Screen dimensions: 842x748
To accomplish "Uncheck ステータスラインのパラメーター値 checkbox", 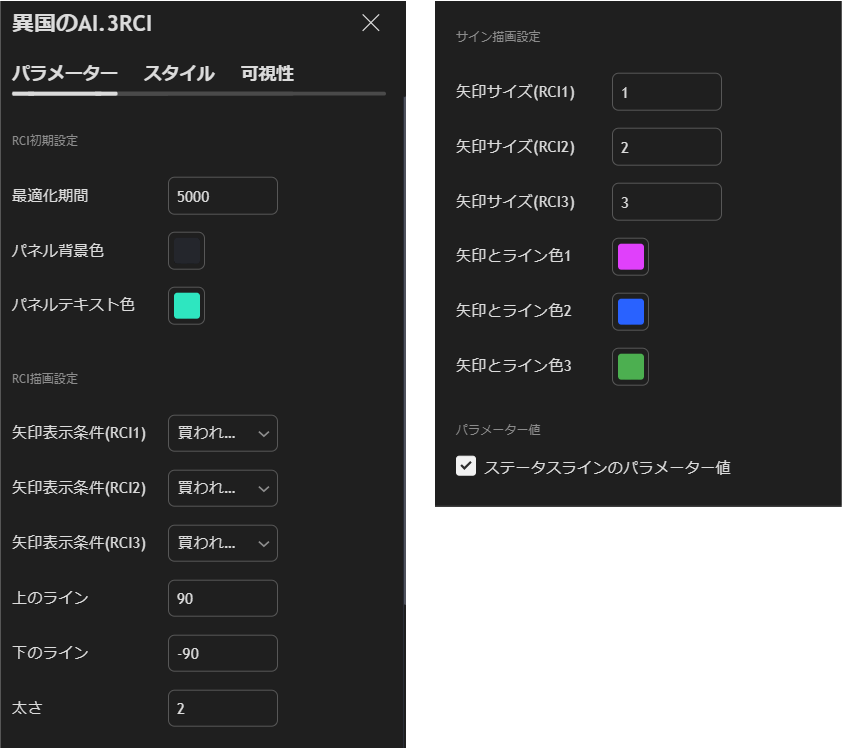I will (x=466, y=466).
